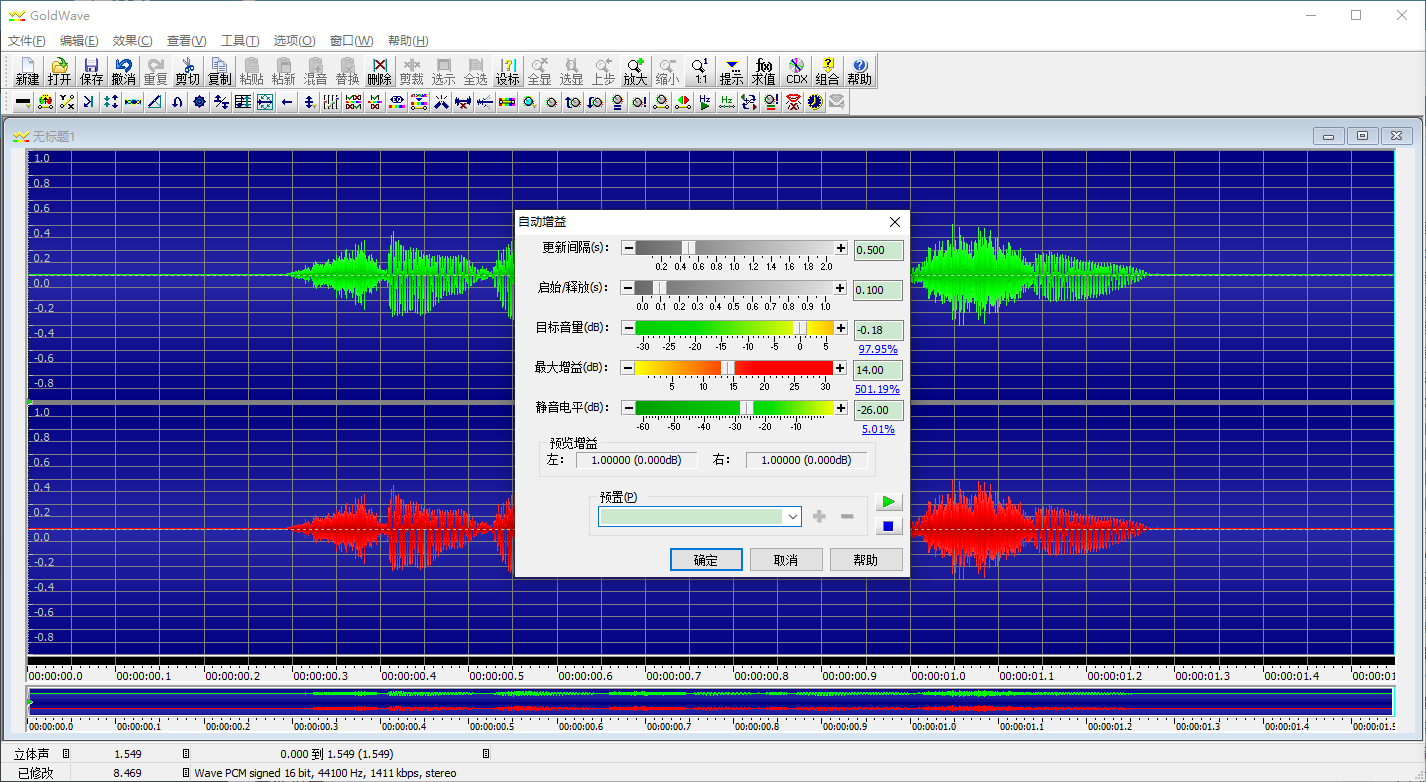Close the 自动增益 dialog
The width and height of the screenshot is (1426, 782).
[895, 222]
